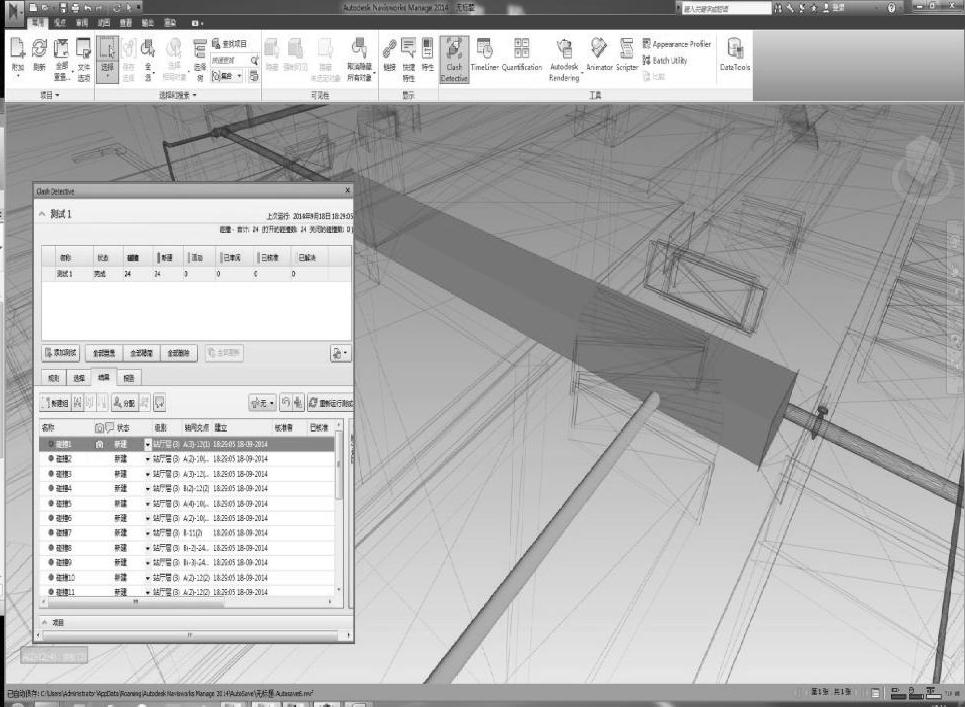Click the save icon in quick access toolbar
The height and width of the screenshot is (707, 965).
coord(62,8)
